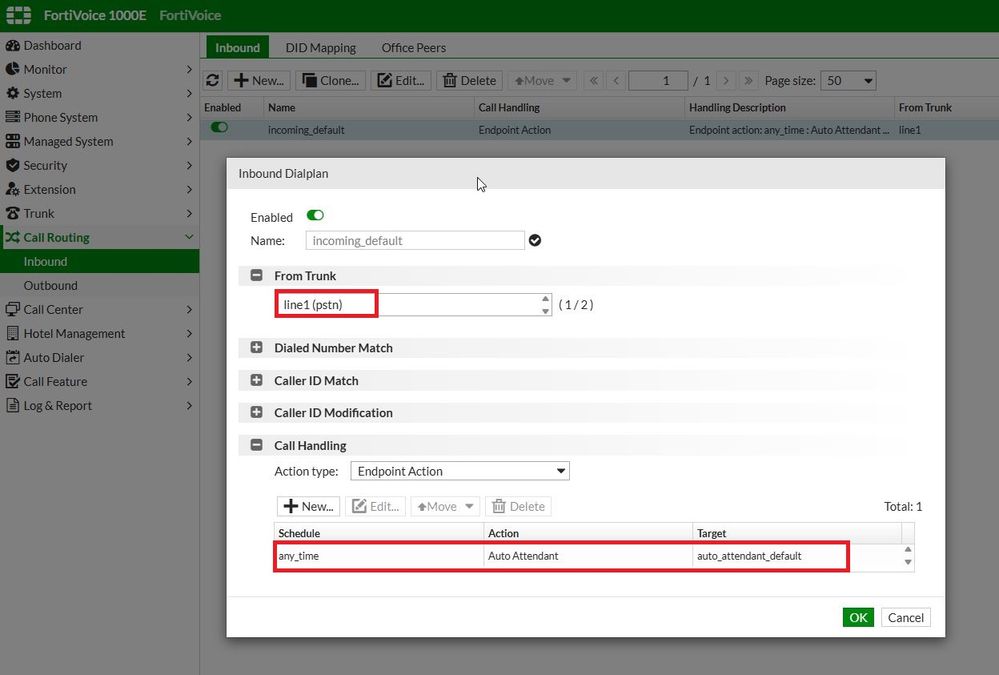Click the Auto Dialer icon in the sidebar

[x=13, y=357]
